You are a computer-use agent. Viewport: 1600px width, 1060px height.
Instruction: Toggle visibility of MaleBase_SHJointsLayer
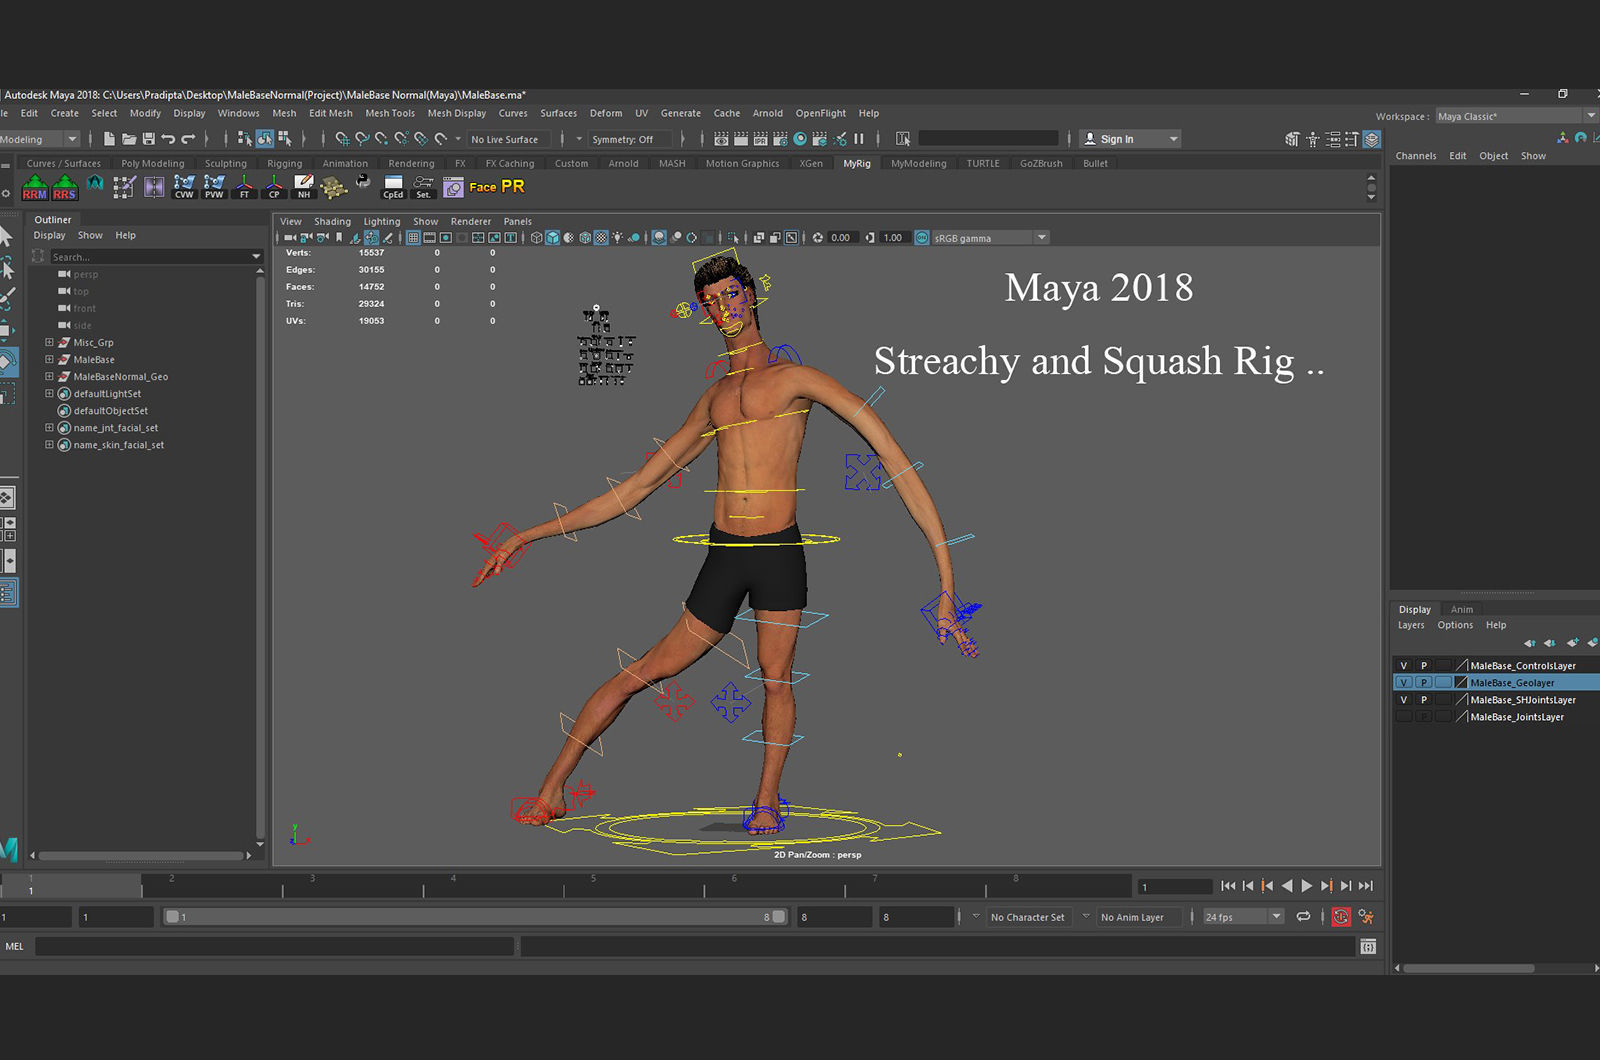1403,700
